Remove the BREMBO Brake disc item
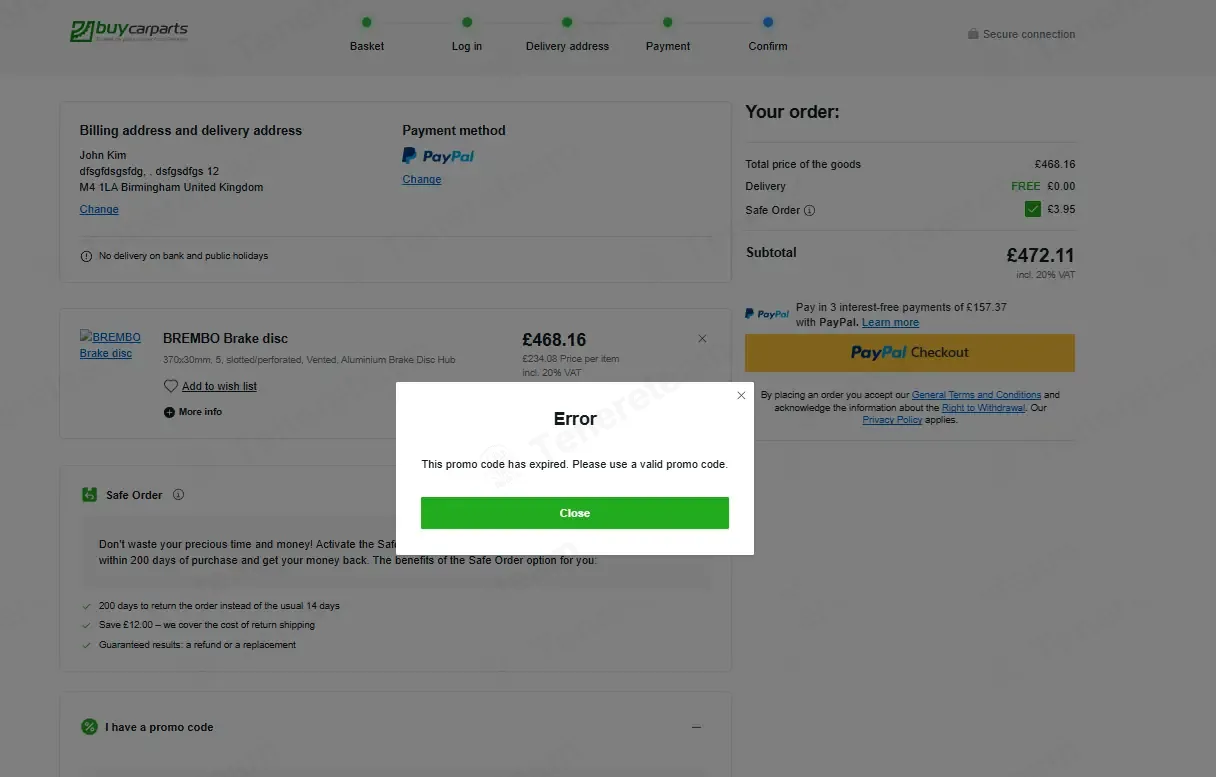The image size is (1216, 777). tap(702, 339)
